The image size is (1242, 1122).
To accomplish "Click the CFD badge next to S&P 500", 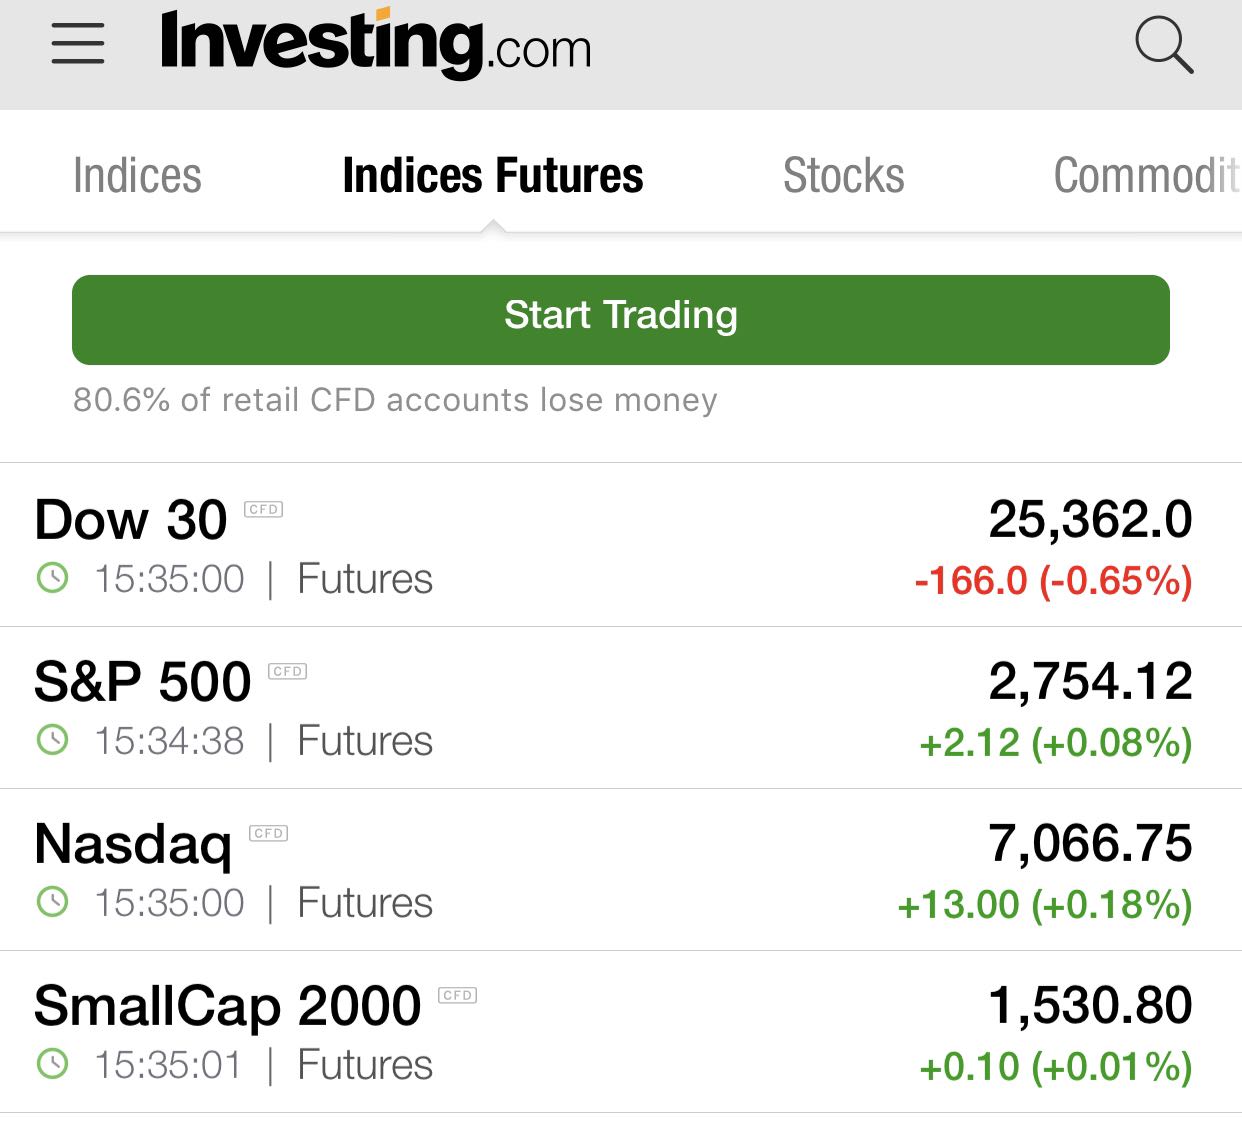I will point(288,671).
